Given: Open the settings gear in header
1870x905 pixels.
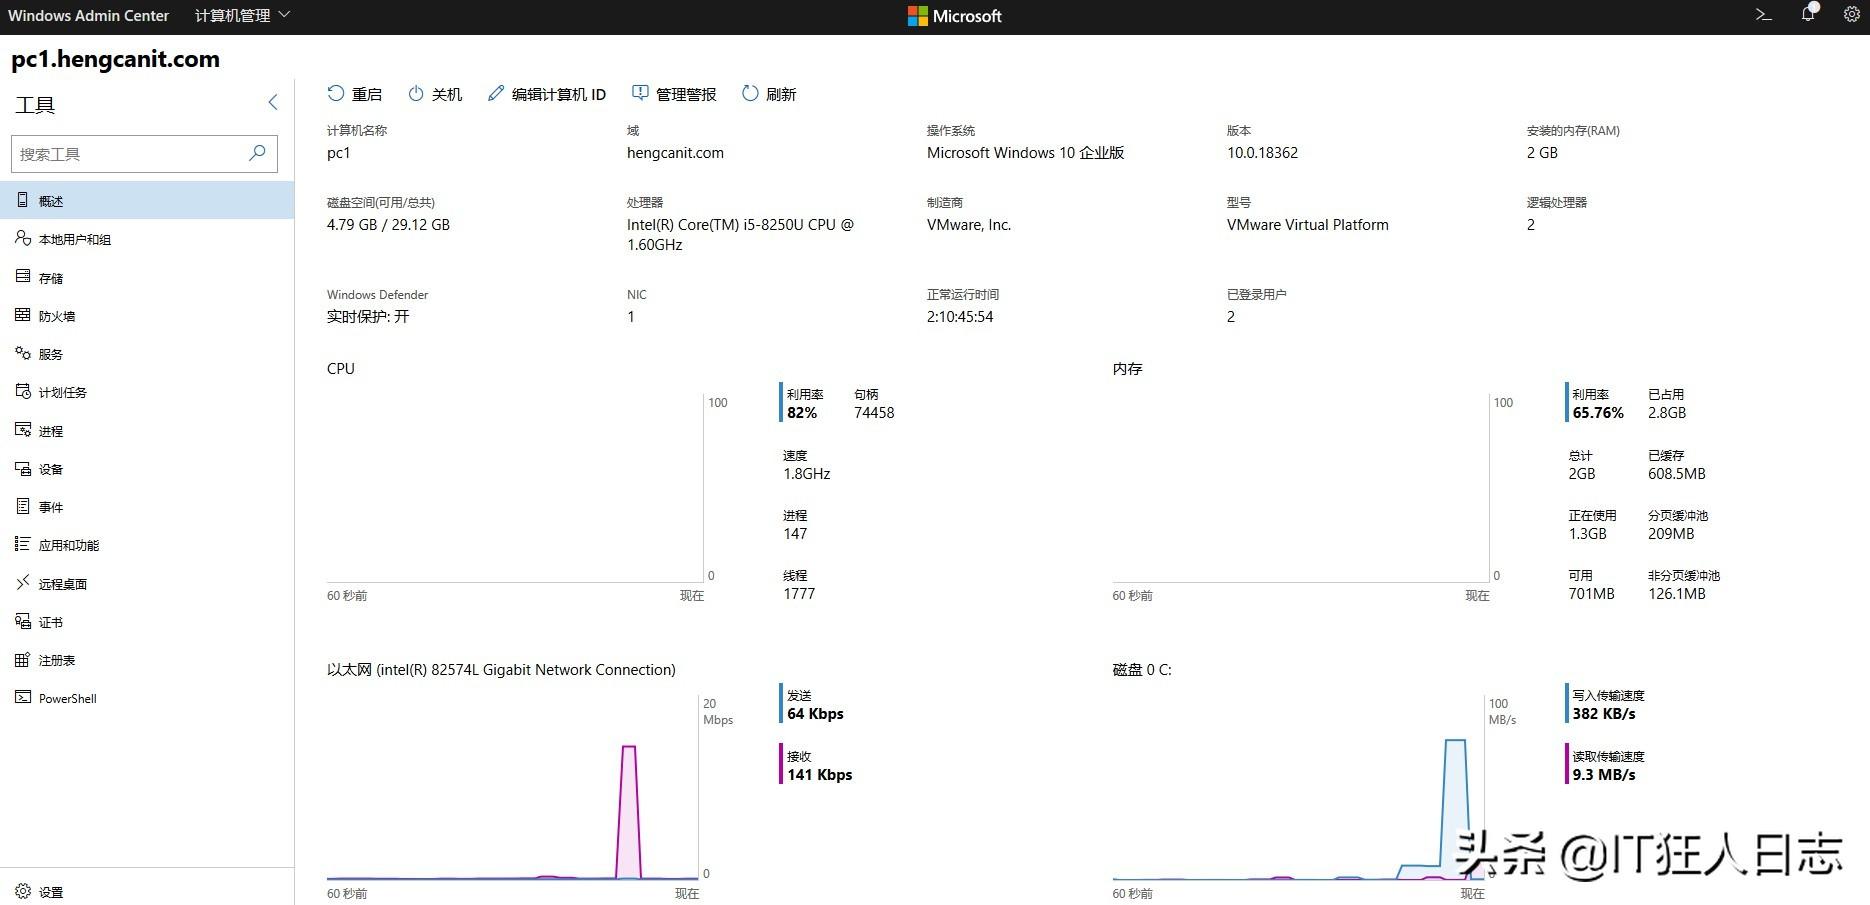Looking at the screenshot, I should pyautogui.click(x=1851, y=15).
